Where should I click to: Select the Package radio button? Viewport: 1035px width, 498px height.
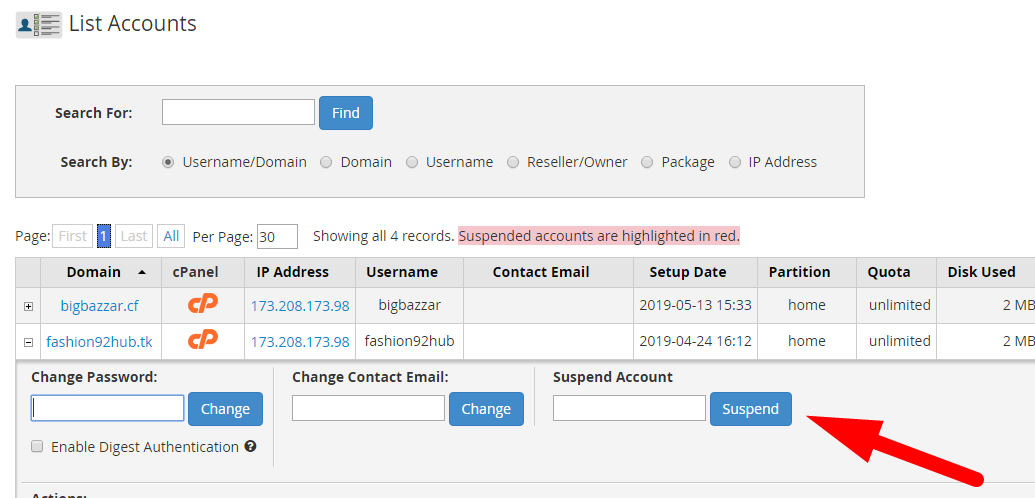(647, 162)
